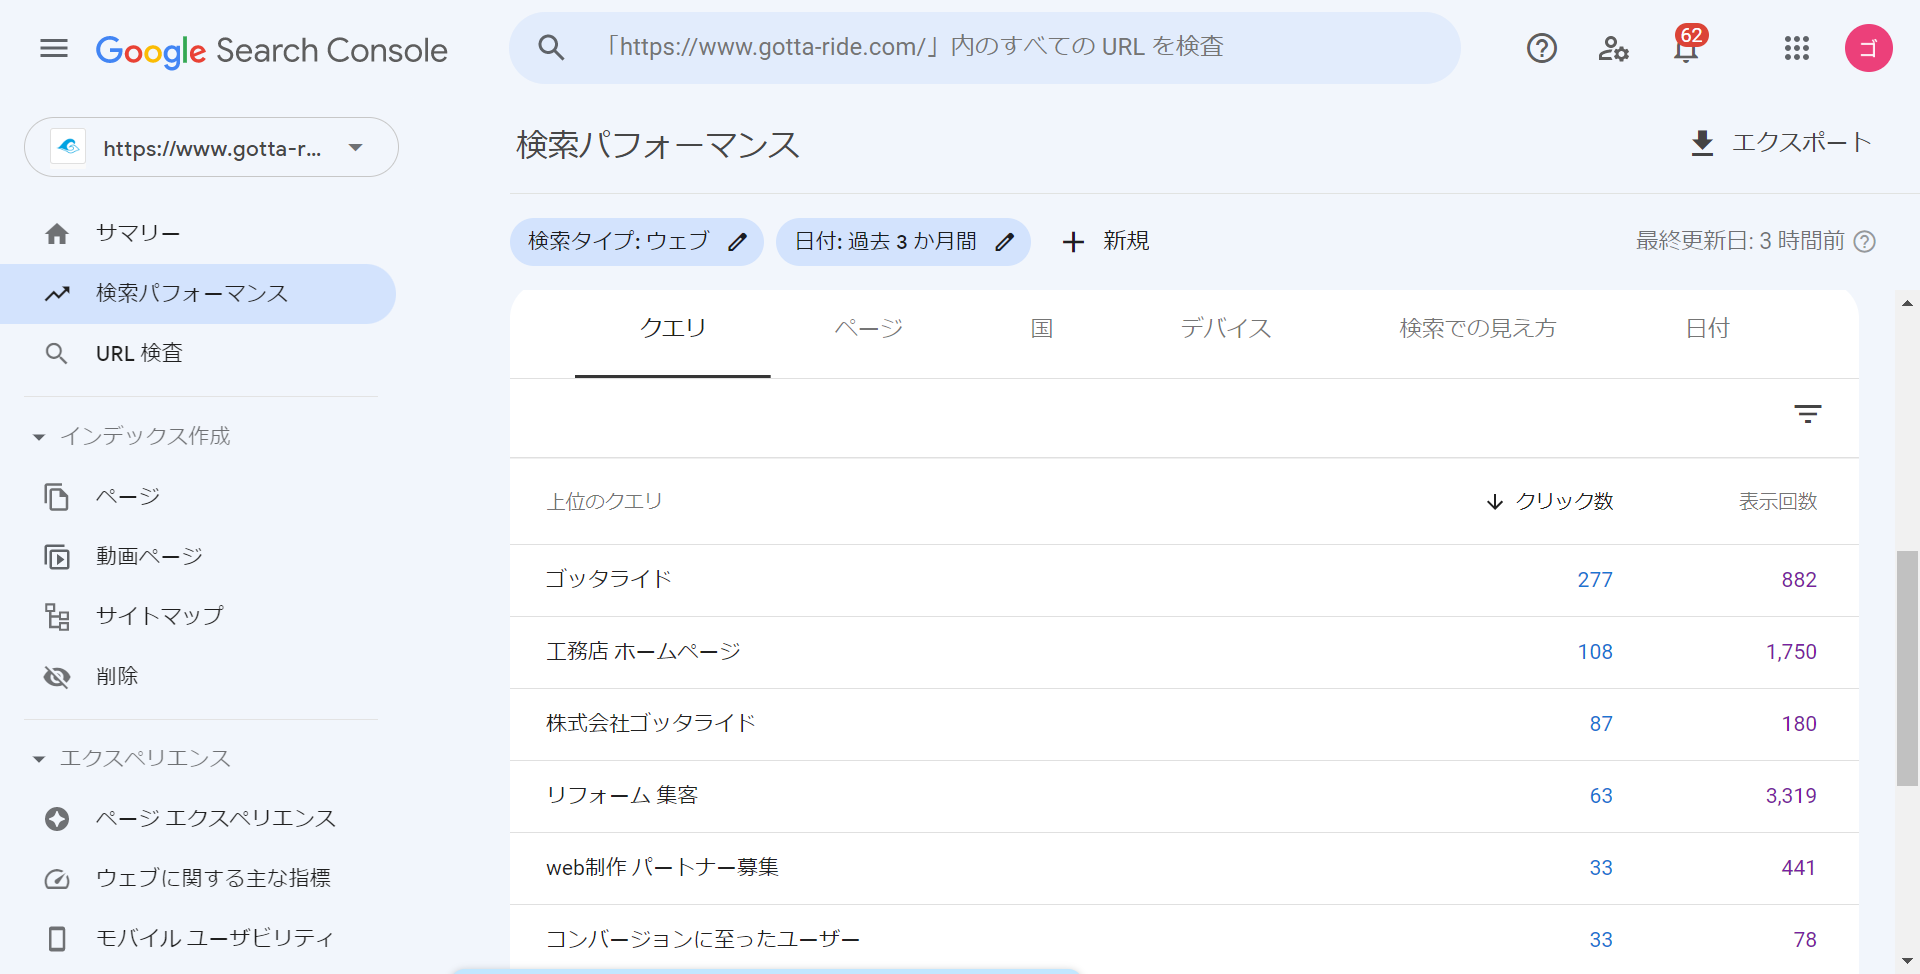Switch to the クエリ tab
This screenshot has height=974, width=1920.
pyautogui.click(x=673, y=329)
